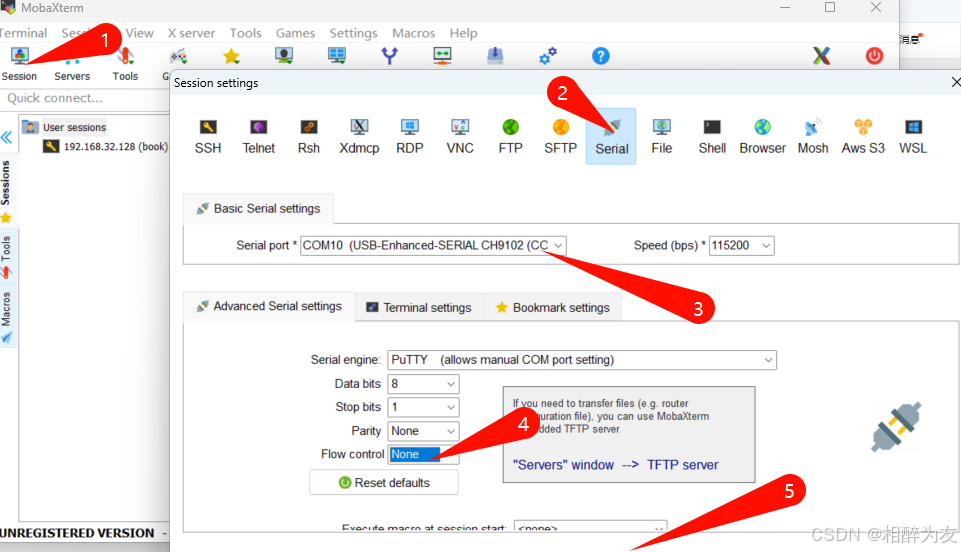
Task: Select WSL session type
Action: (913, 137)
